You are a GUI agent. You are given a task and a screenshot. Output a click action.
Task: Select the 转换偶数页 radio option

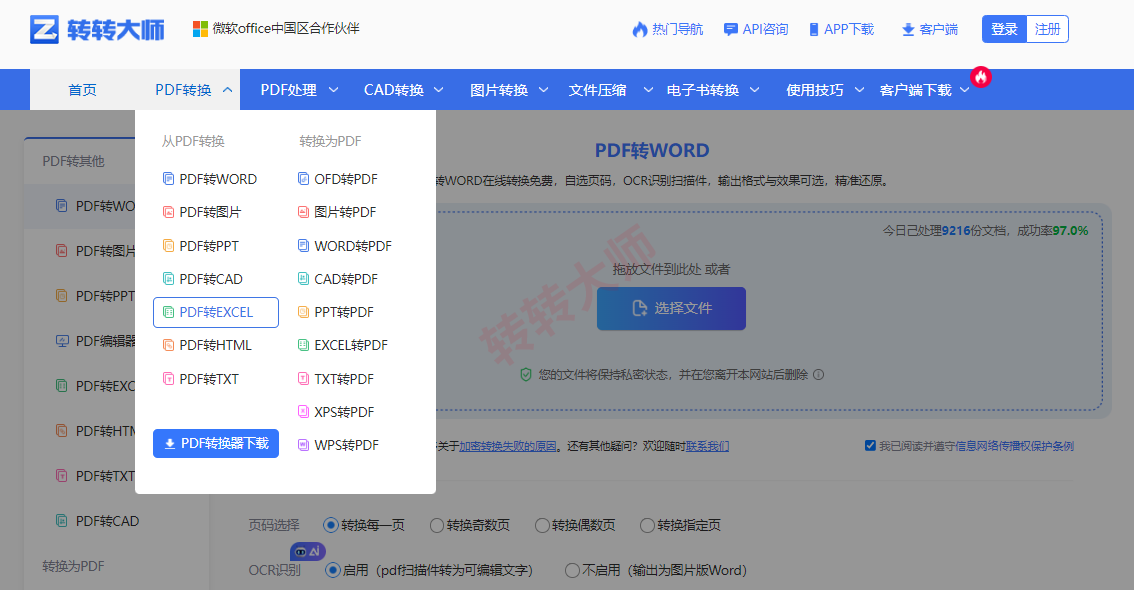pyautogui.click(x=542, y=525)
